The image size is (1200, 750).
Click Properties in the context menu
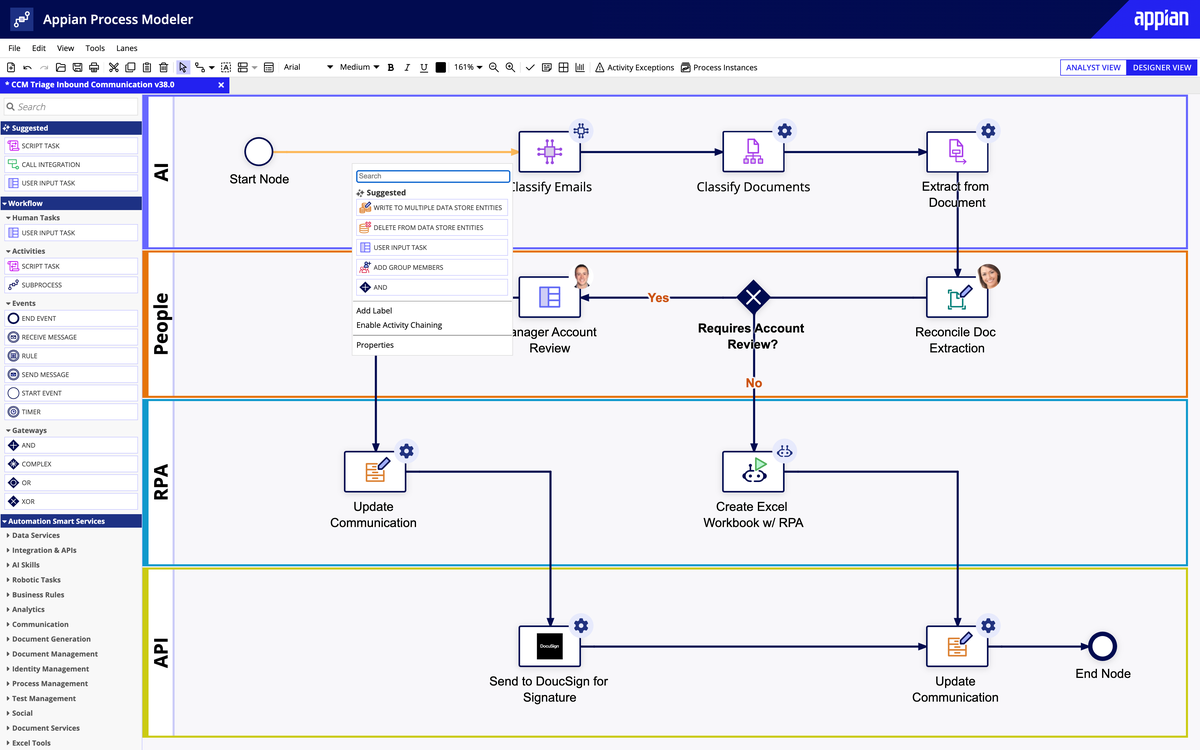[x=374, y=344]
